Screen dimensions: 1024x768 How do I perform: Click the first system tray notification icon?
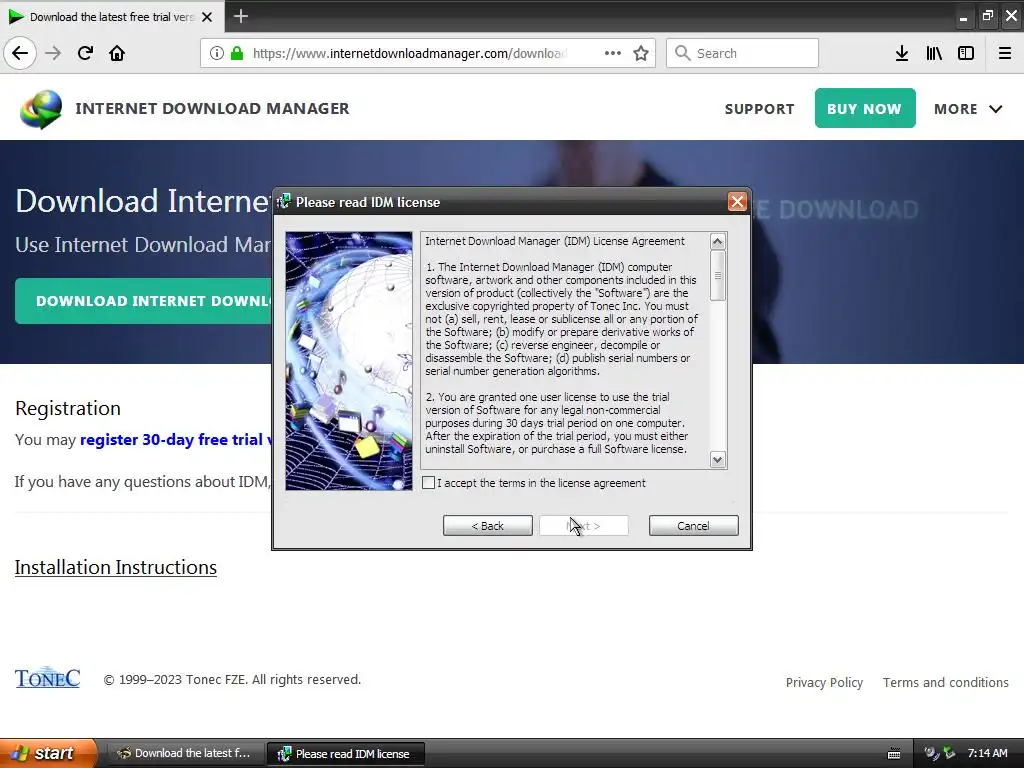[931, 754]
